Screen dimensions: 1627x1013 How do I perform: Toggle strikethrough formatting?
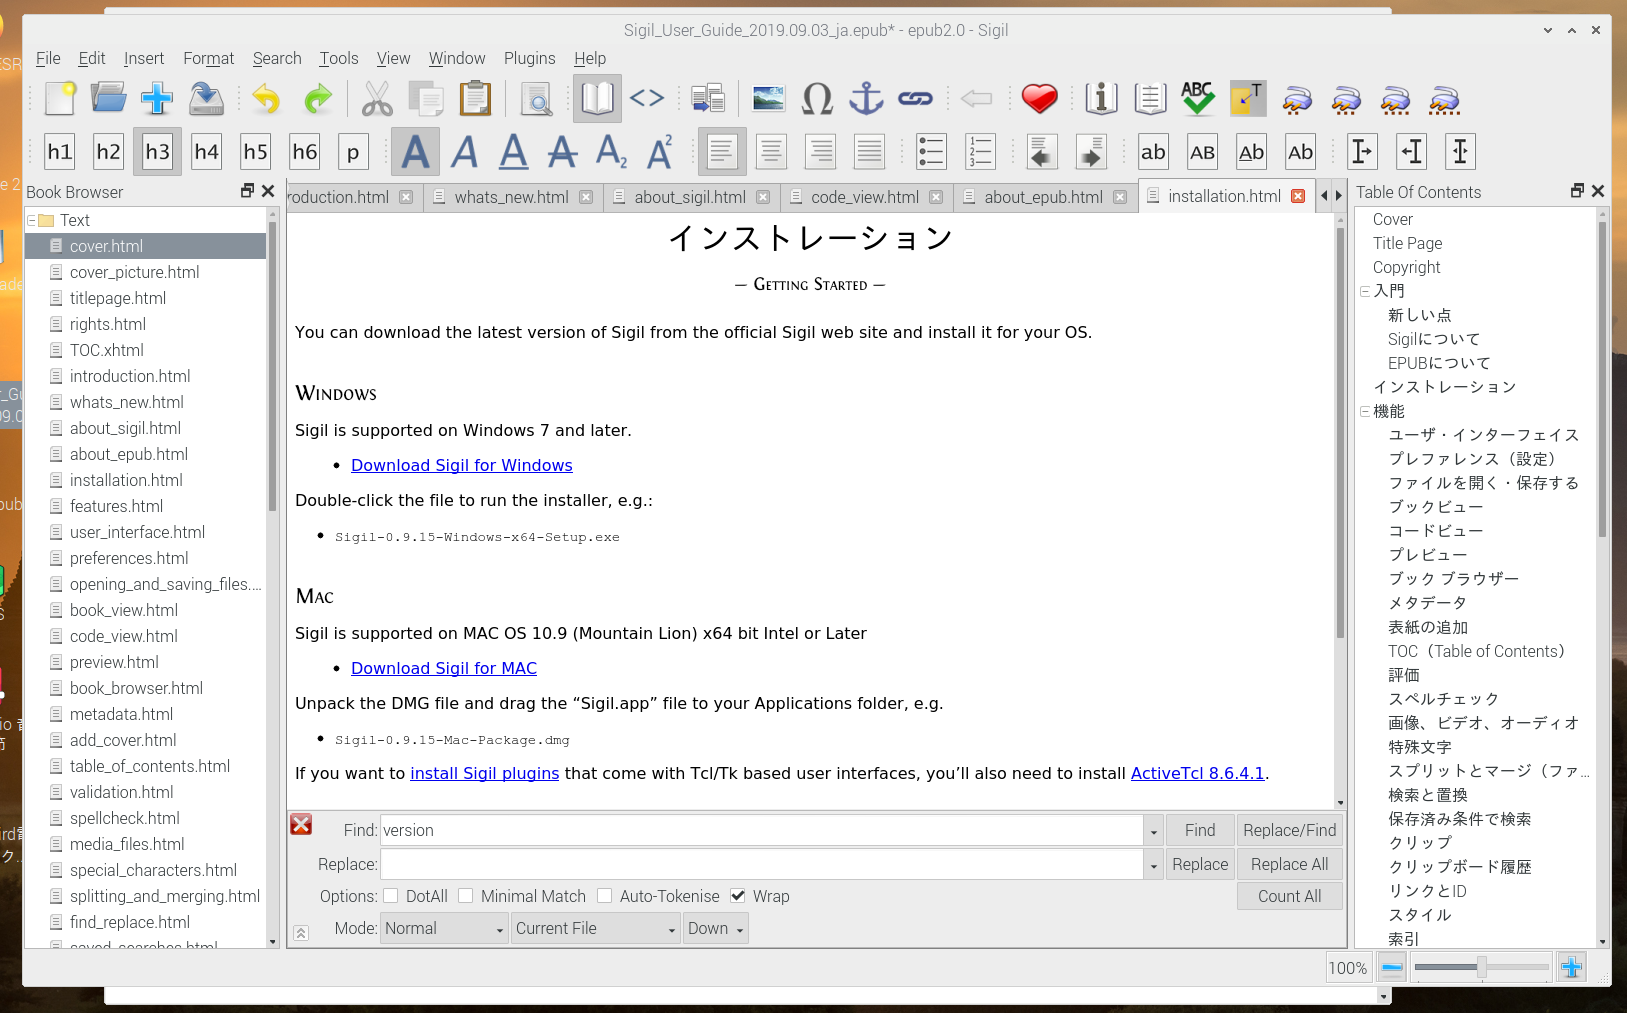[562, 152]
